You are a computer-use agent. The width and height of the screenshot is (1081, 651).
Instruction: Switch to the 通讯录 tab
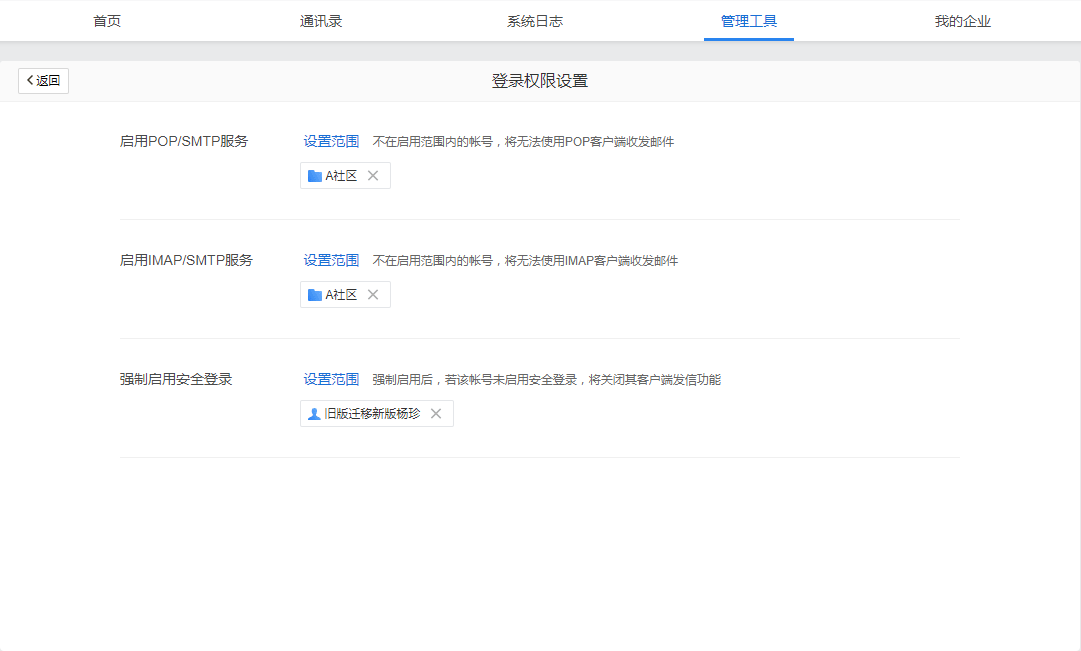321,21
